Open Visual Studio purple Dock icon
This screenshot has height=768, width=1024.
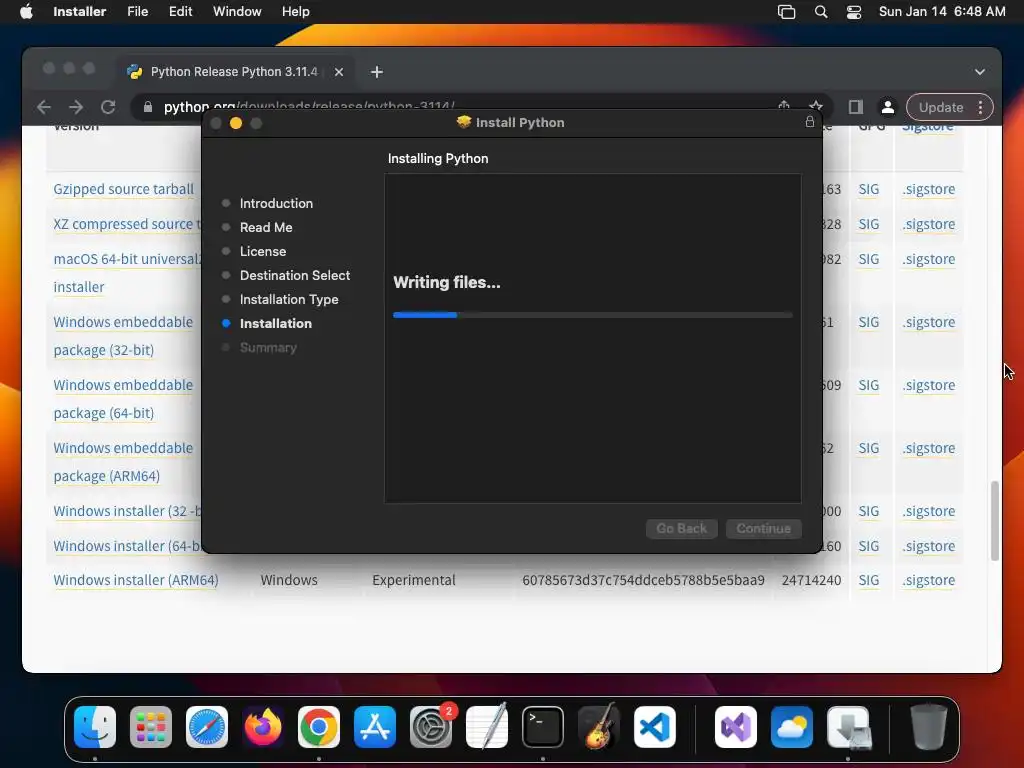coord(736,727)
